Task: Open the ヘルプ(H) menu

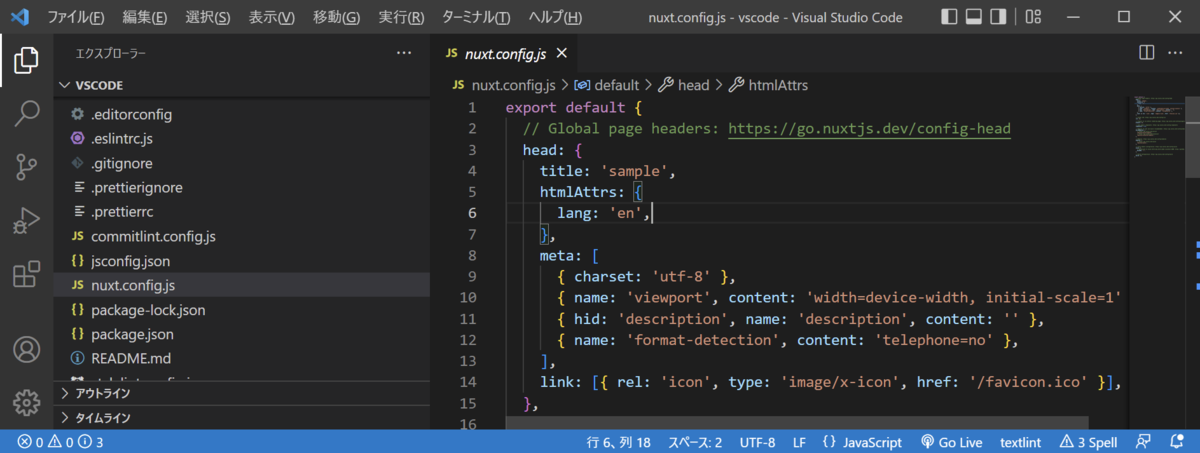Action: click(555, 18)
